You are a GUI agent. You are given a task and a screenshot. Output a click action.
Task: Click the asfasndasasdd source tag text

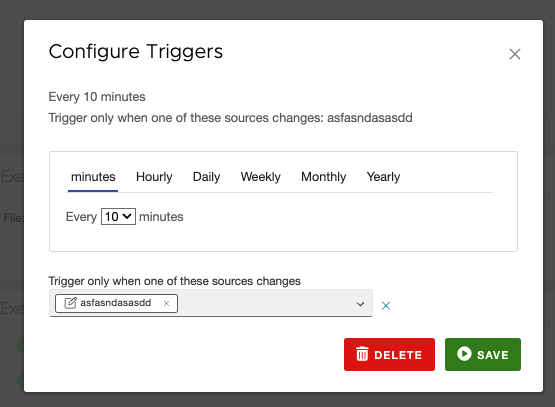tap(116, 303)
